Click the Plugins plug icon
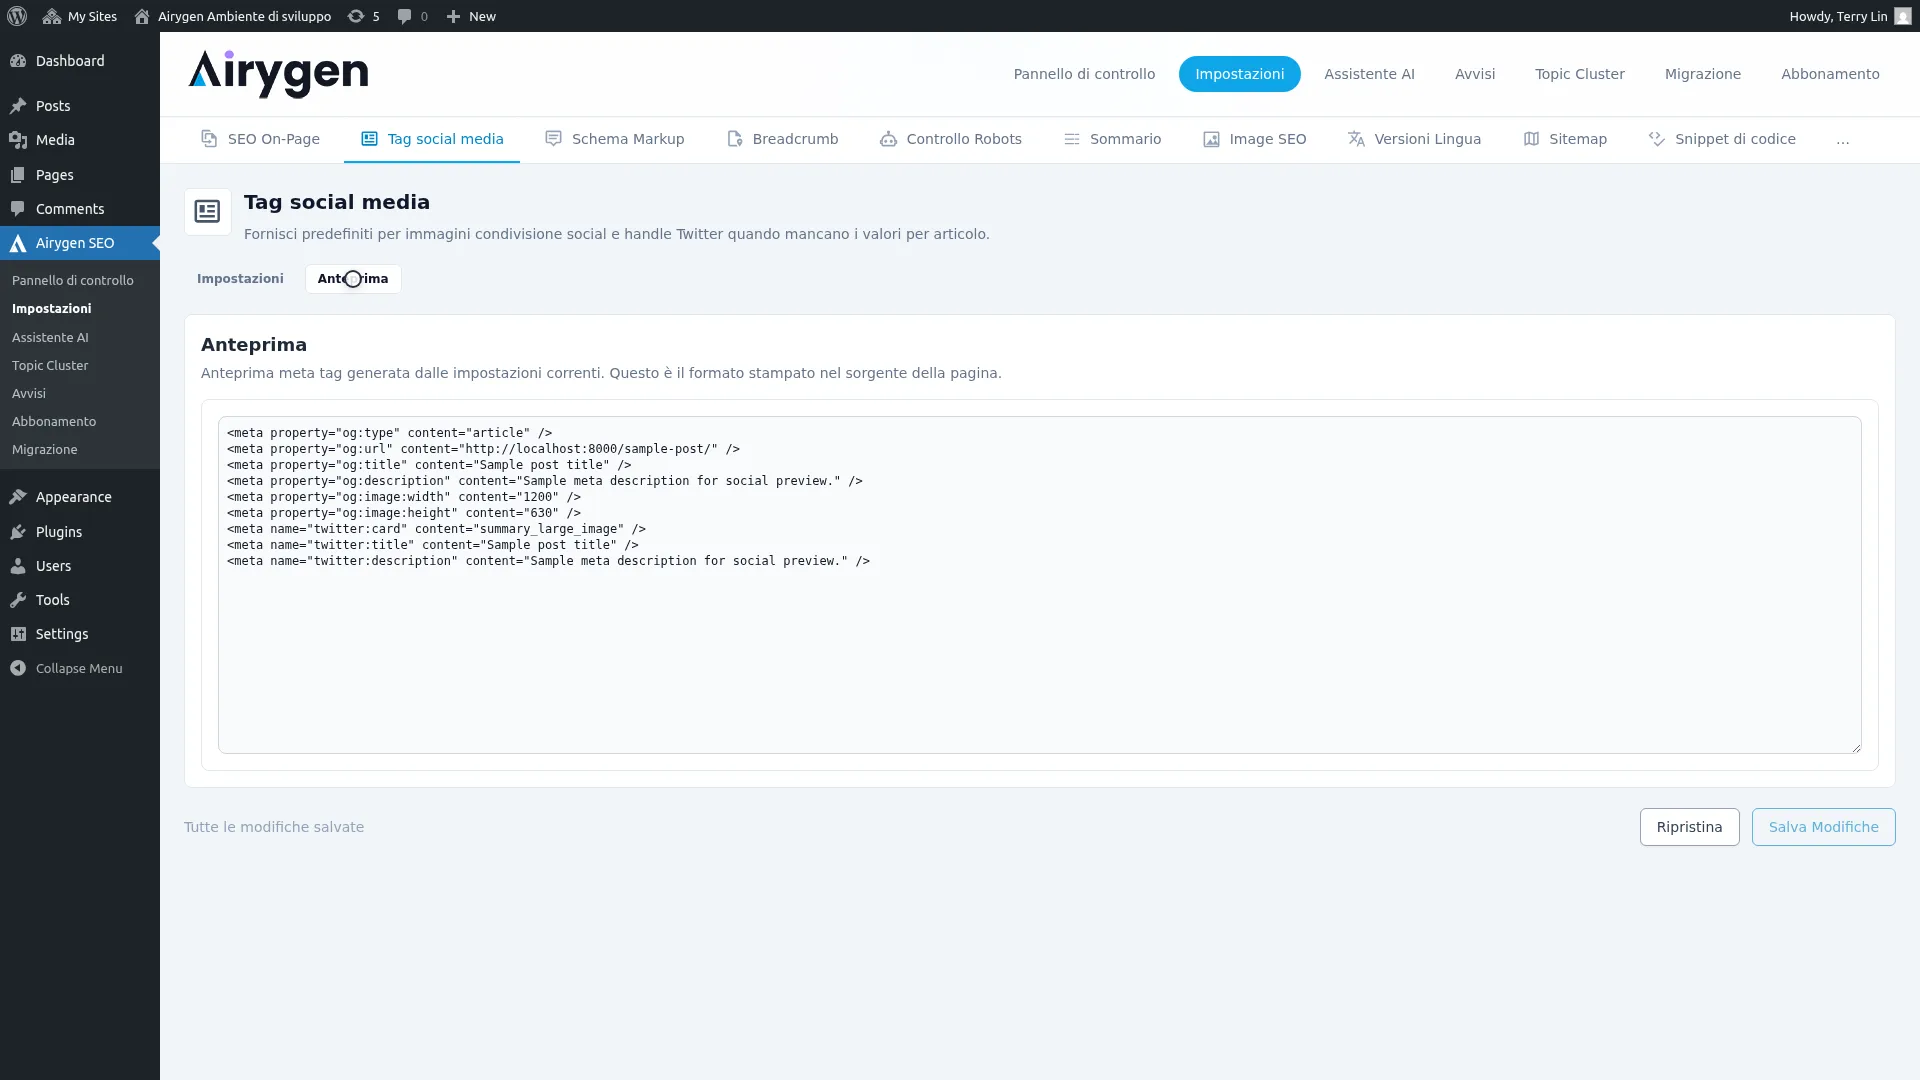The width and height of the screenshot is (1920, 1080). 18,532
